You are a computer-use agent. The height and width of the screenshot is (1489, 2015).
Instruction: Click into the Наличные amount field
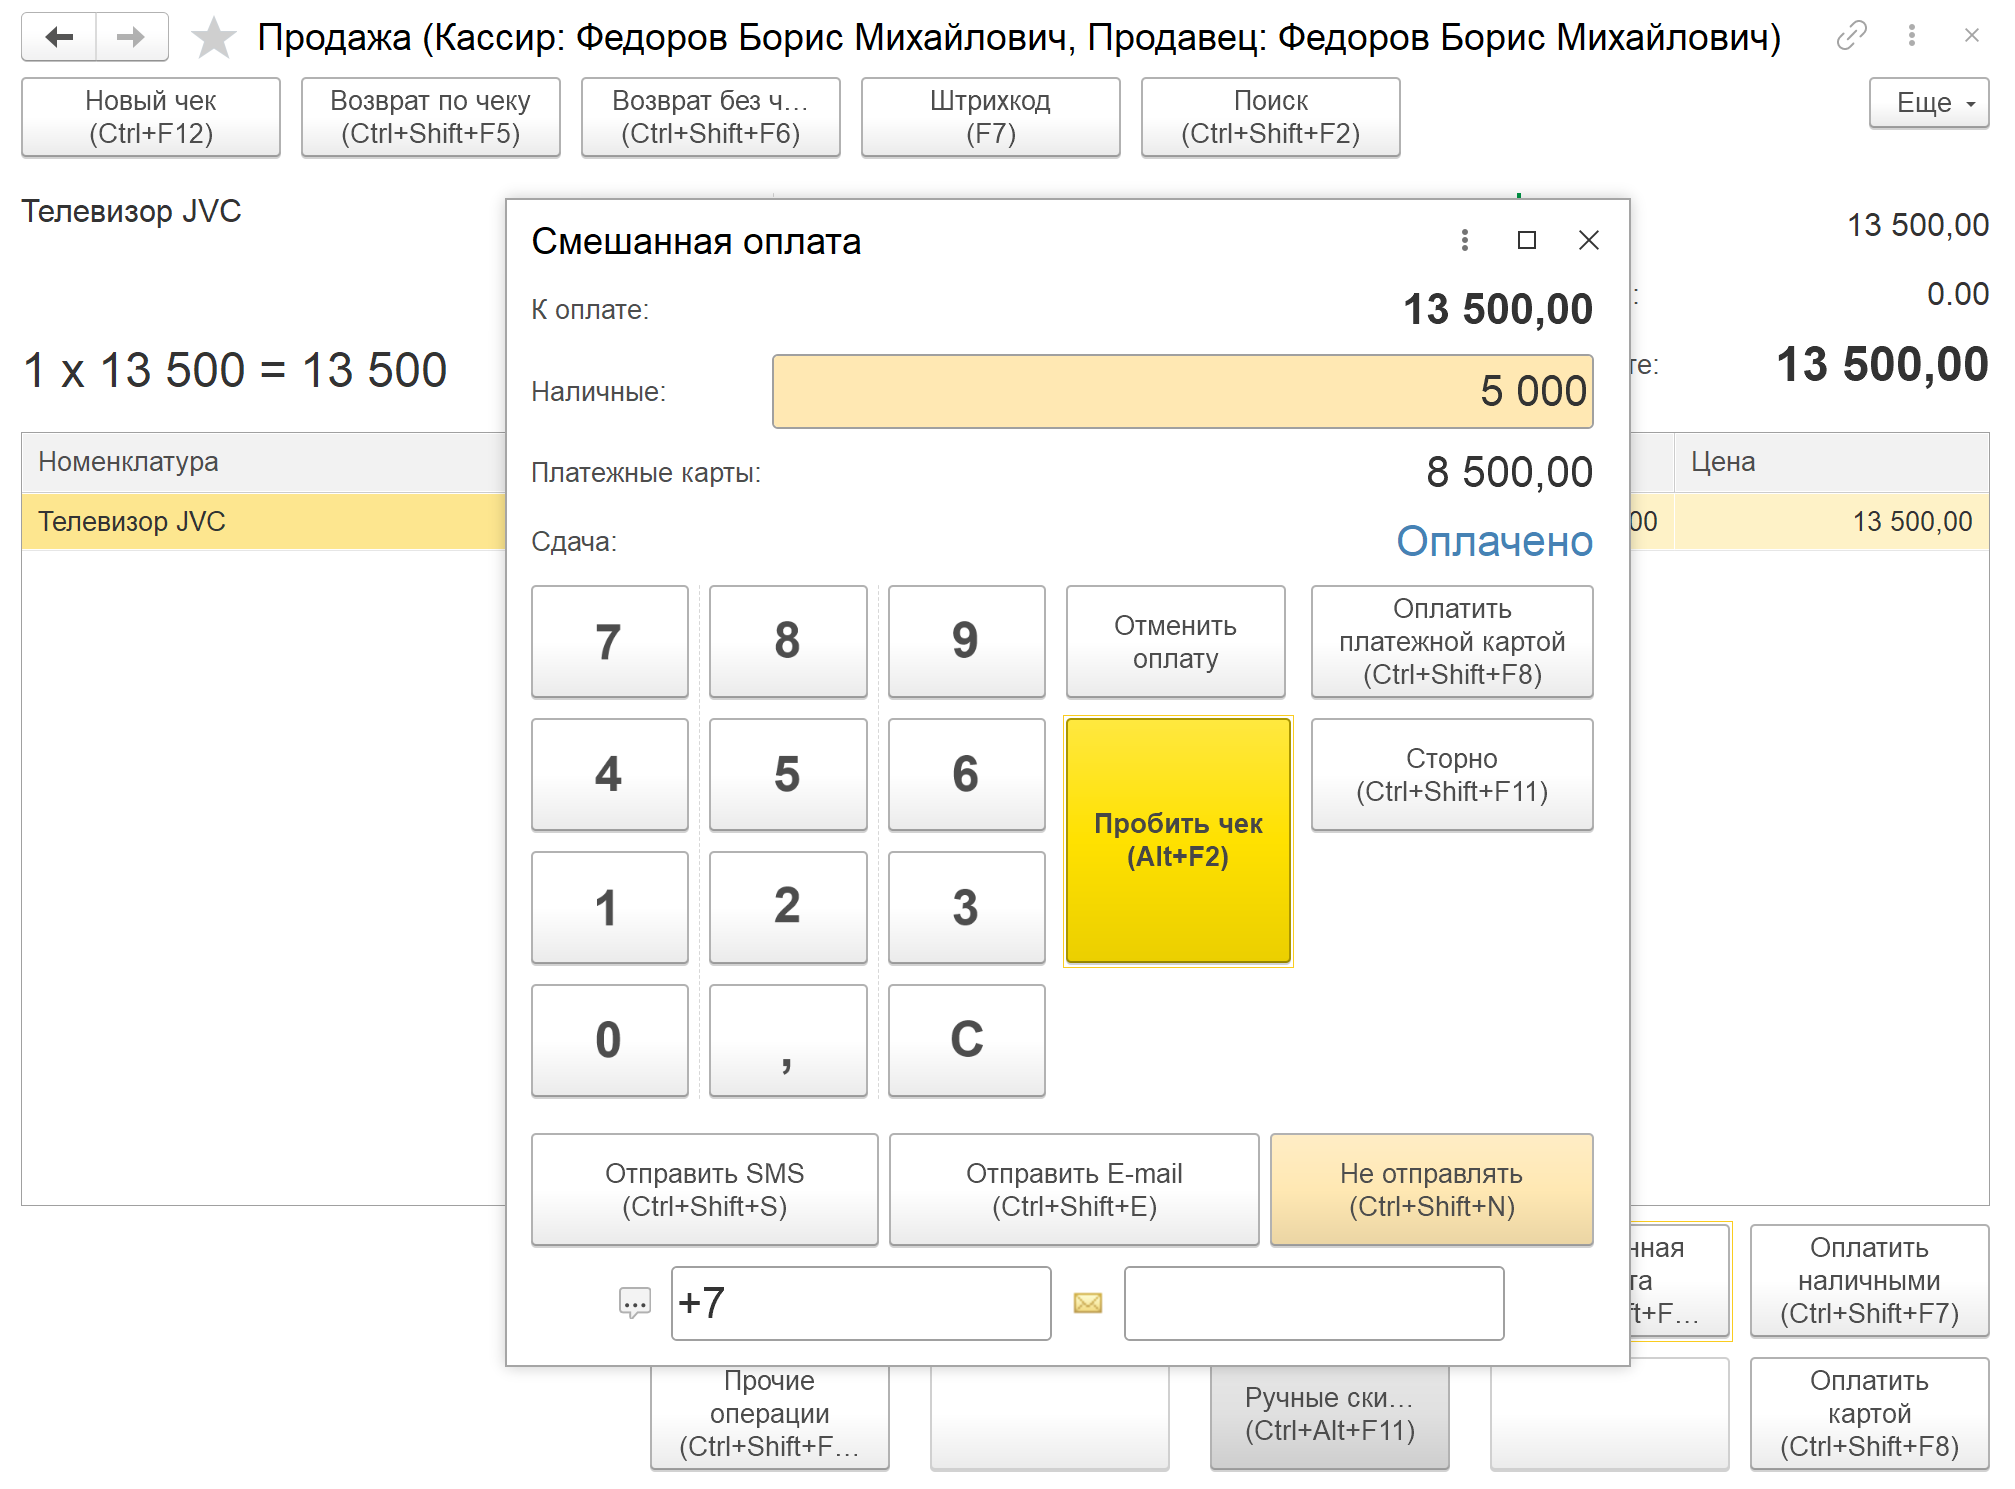click(1181, 391)
